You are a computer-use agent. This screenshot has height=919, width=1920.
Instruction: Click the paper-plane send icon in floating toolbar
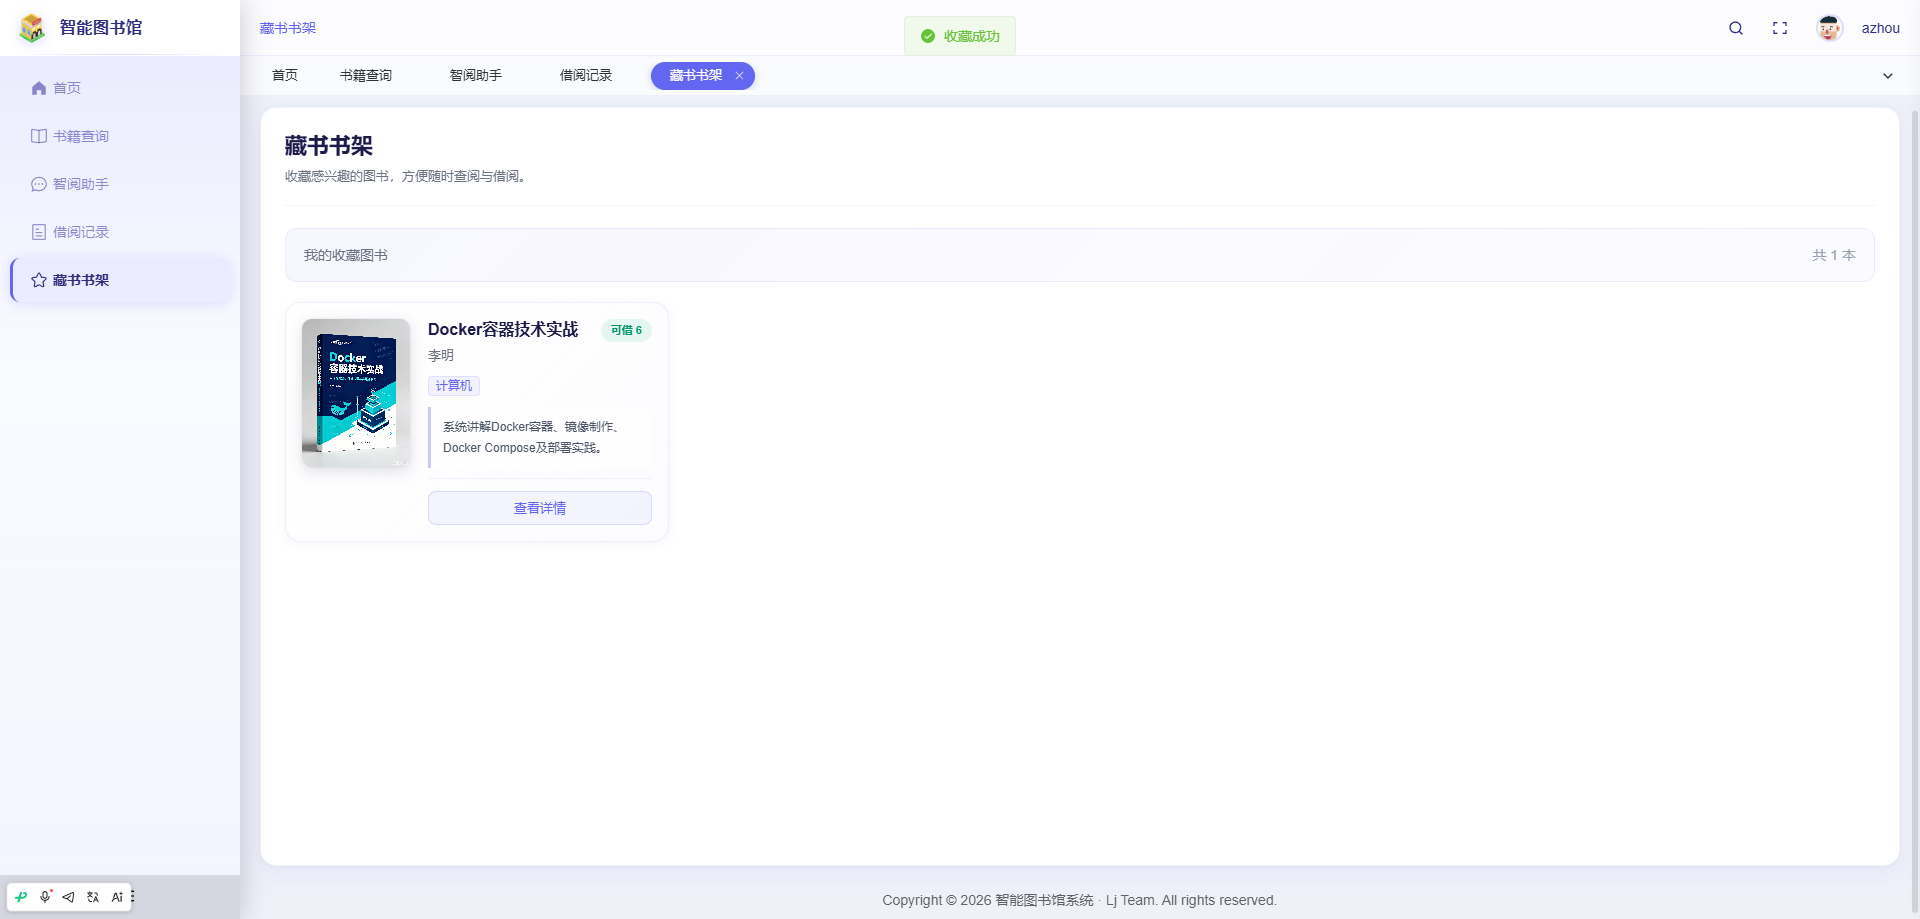click(68, 897)
